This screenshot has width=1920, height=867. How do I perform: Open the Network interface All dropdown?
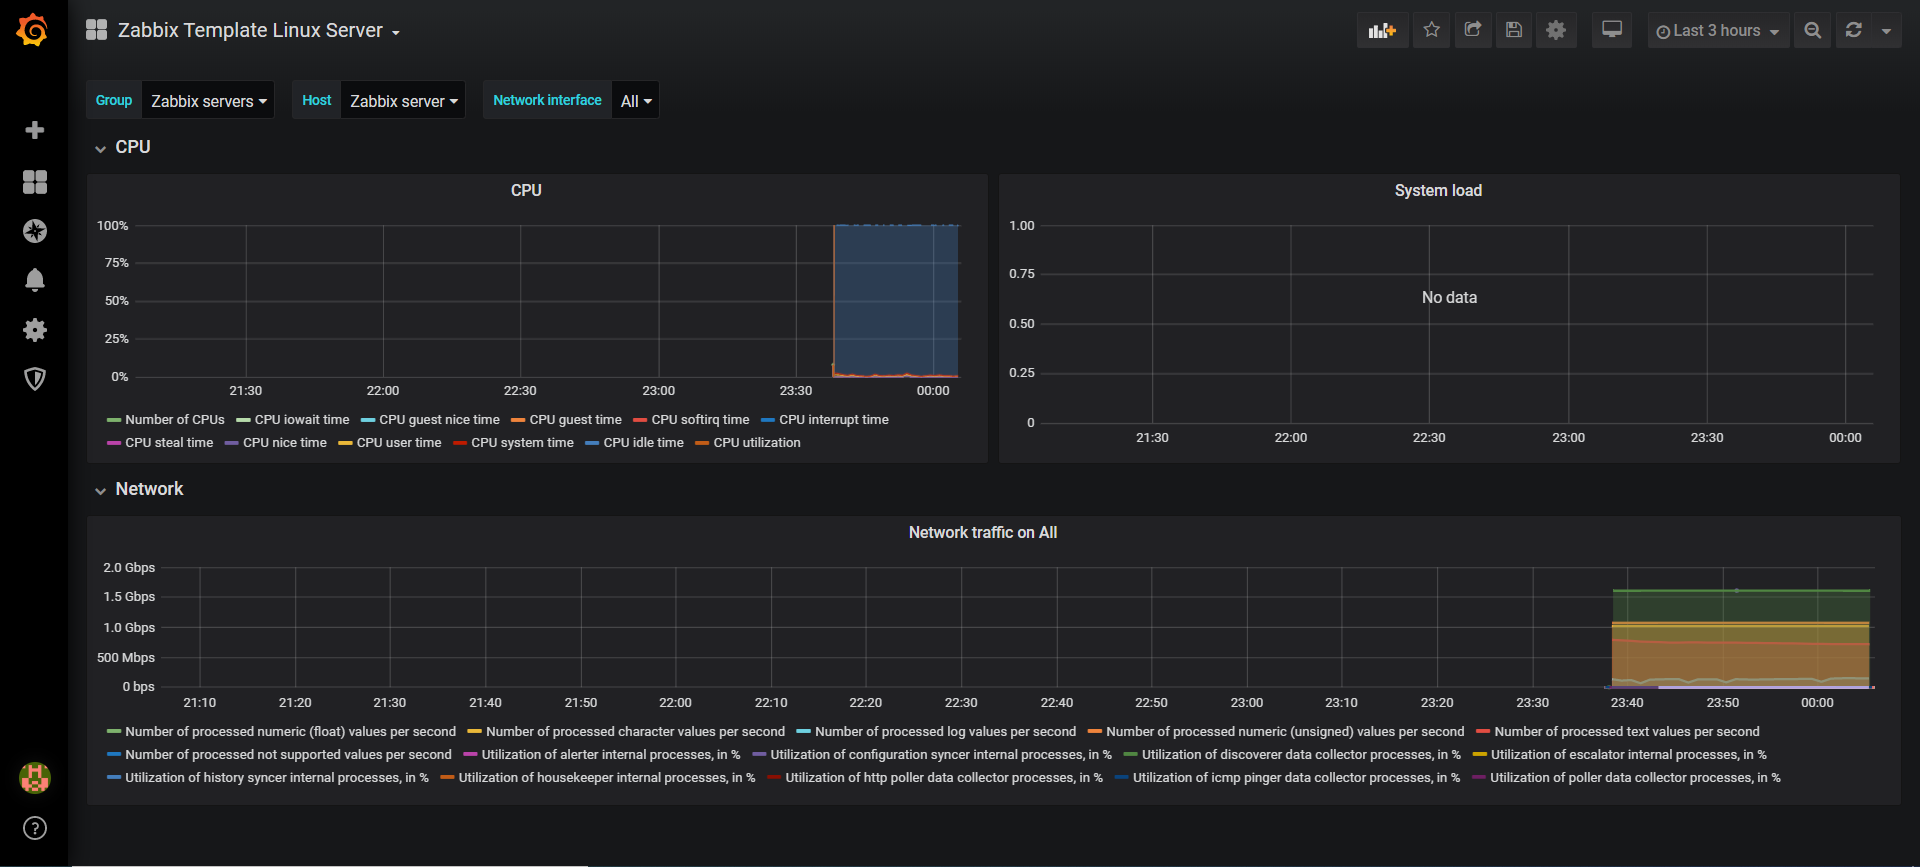[635, 100]
